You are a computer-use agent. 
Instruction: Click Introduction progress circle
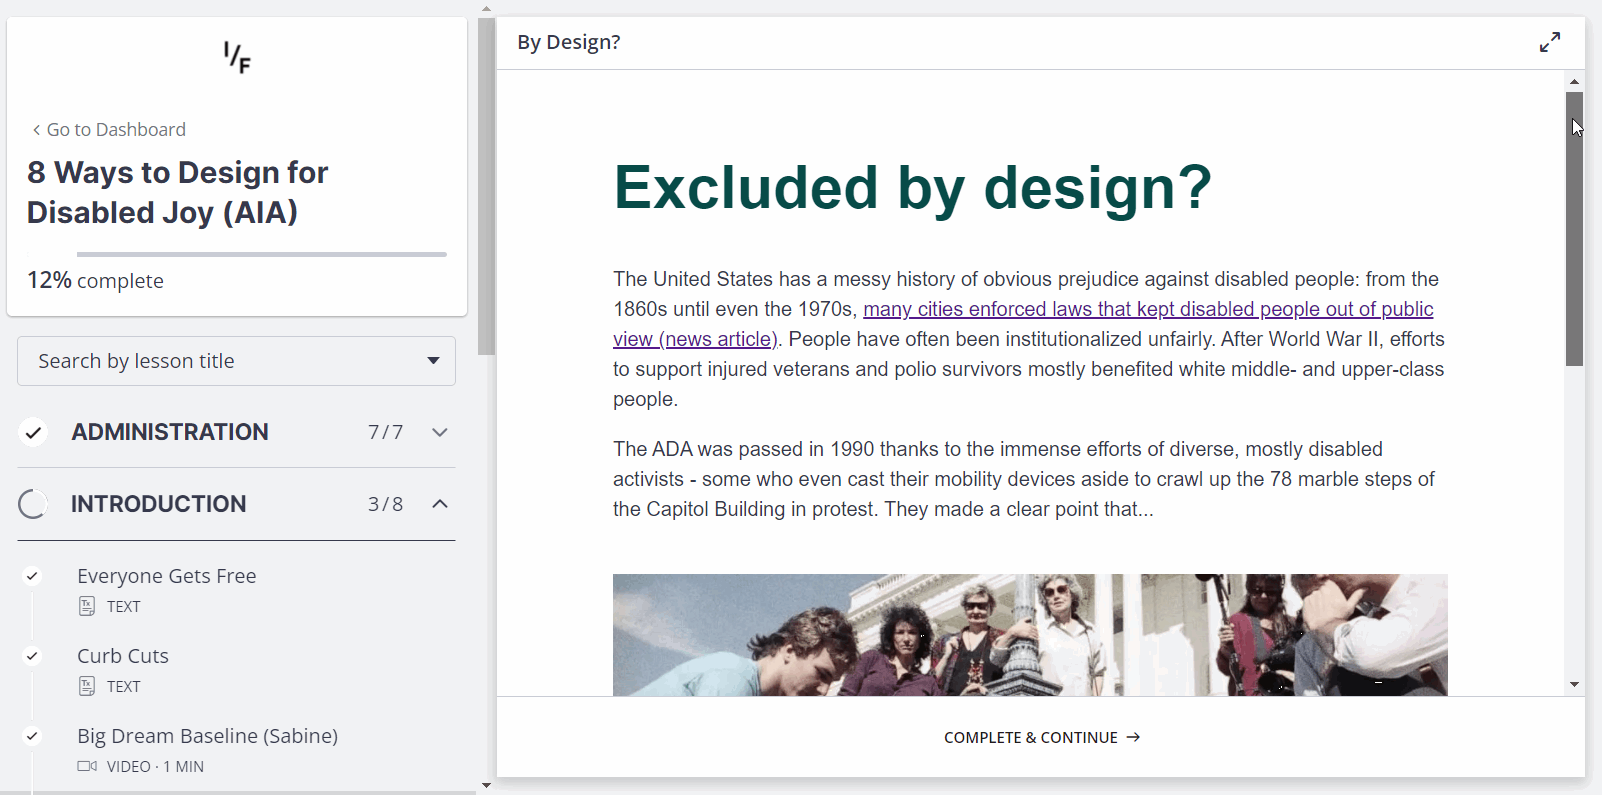(x=33, y=504)
